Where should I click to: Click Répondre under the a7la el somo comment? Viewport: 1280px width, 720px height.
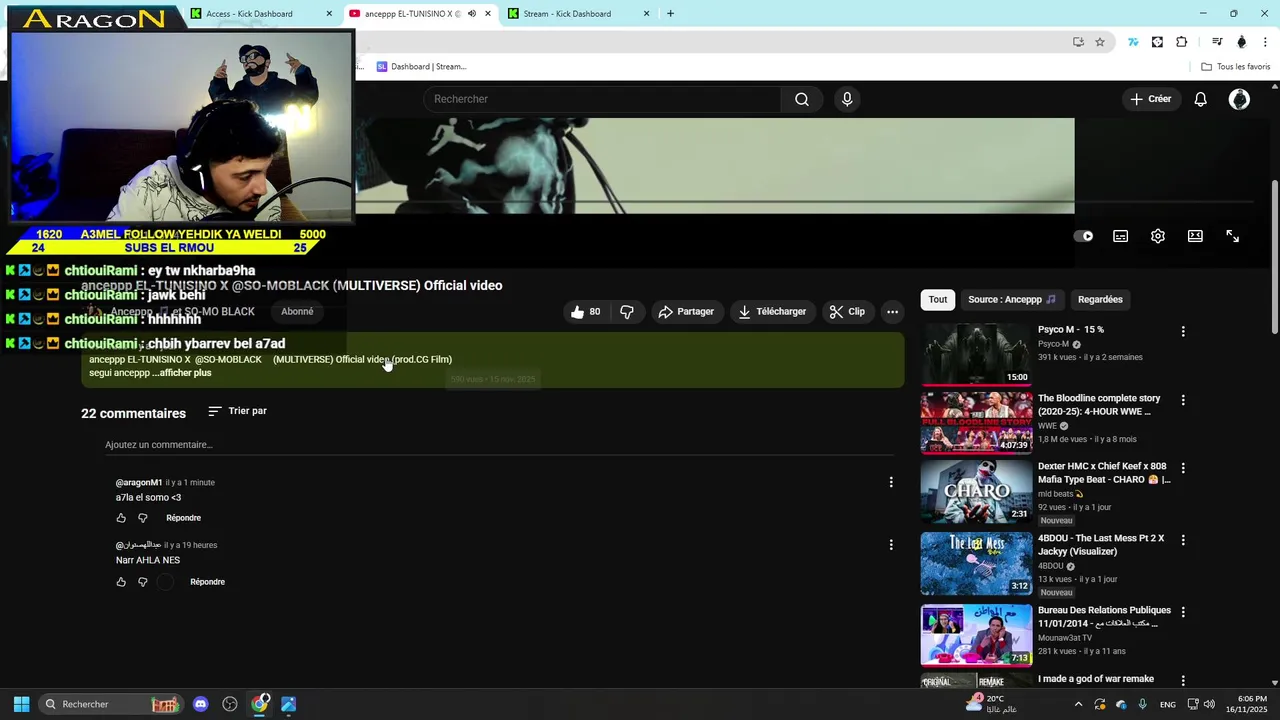[183, 518]
